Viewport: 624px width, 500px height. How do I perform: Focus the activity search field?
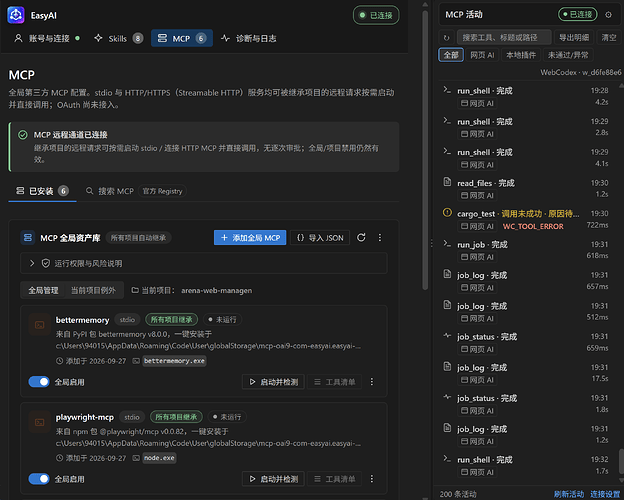coord(504,37)
